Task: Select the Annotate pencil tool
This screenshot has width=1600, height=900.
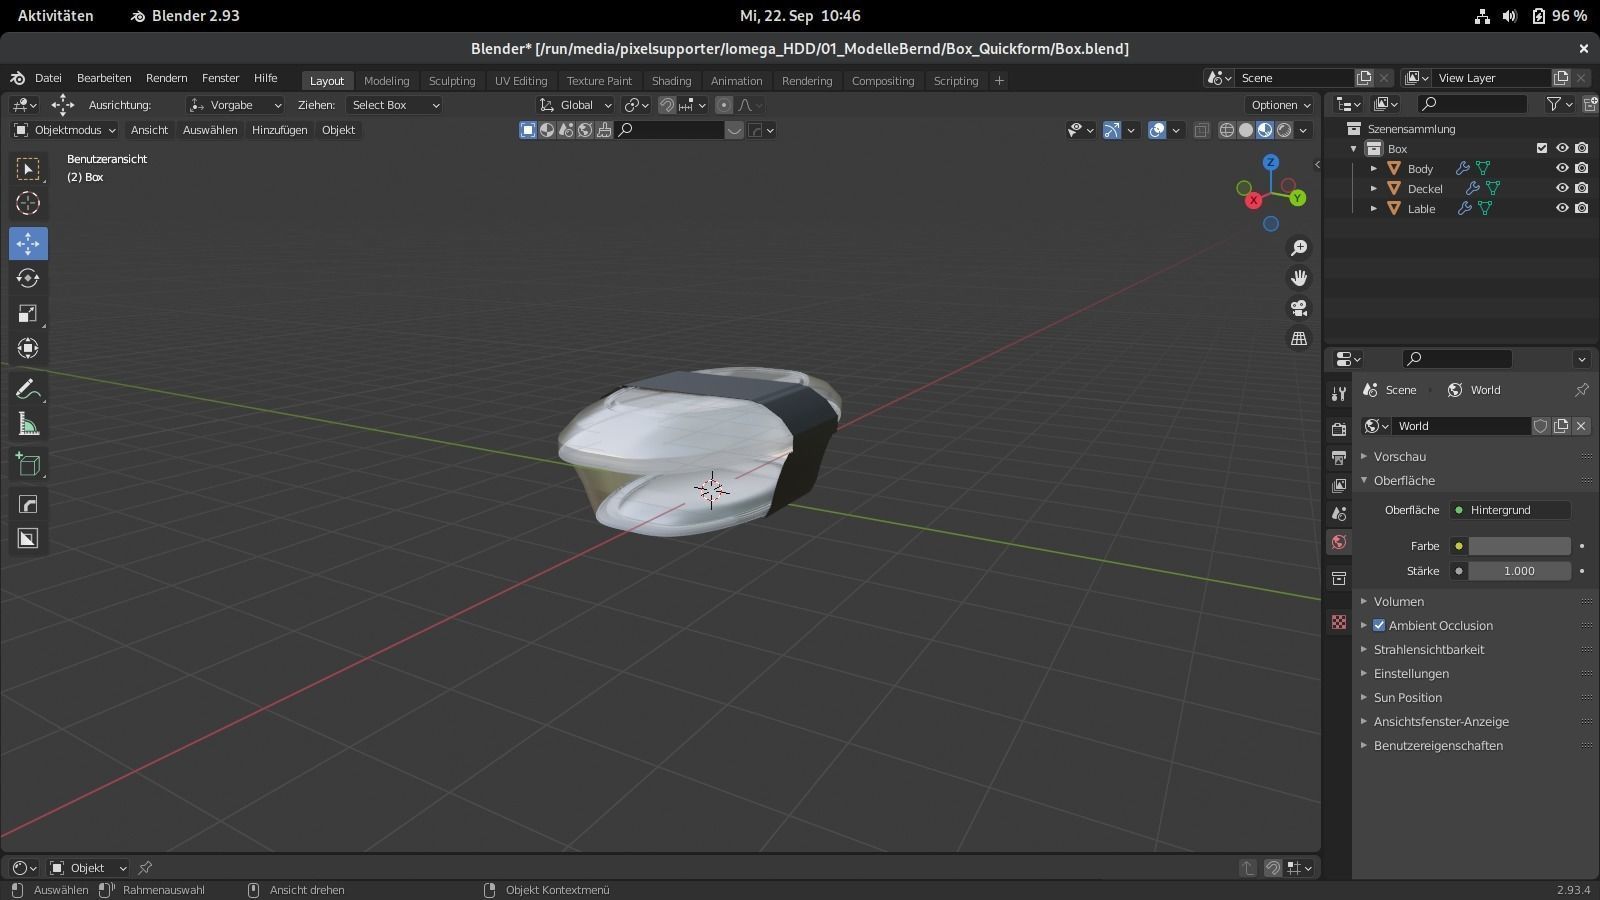Action: tap(28, 389)
